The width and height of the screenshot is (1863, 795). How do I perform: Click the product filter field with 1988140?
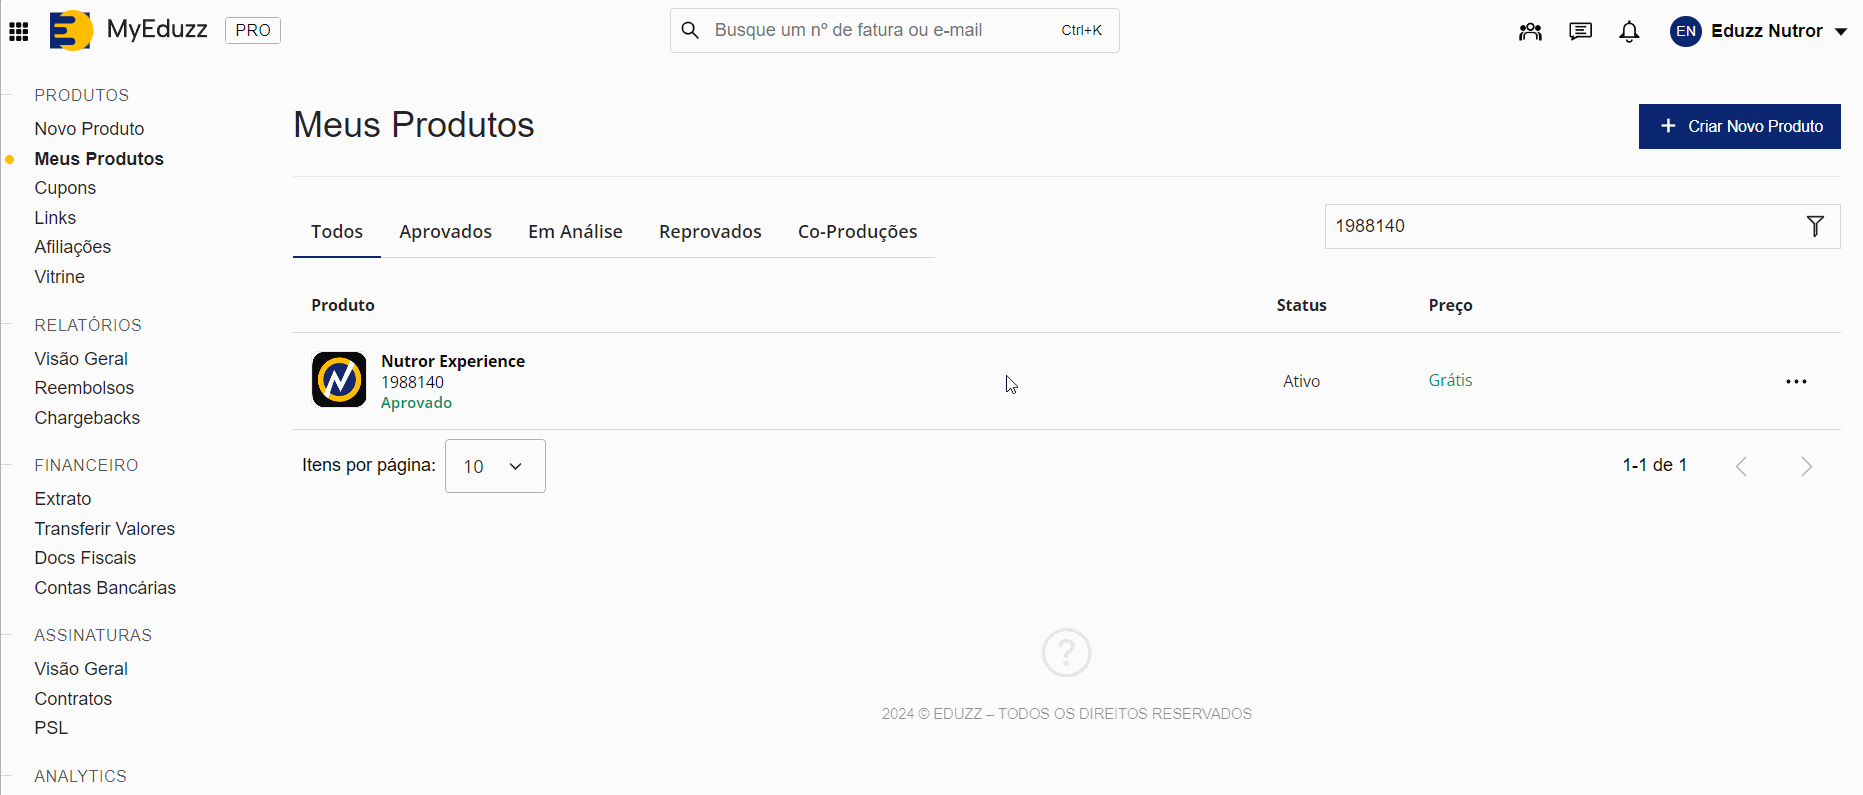coord(1560,226)
